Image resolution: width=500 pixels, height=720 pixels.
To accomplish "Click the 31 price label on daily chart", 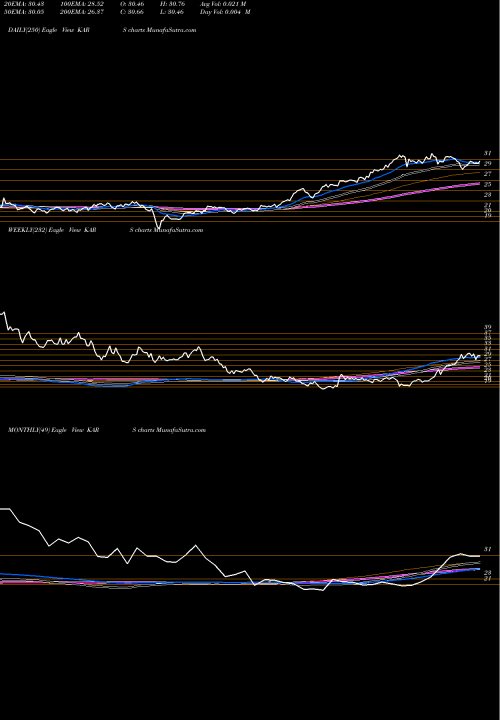I will point(488,153).
